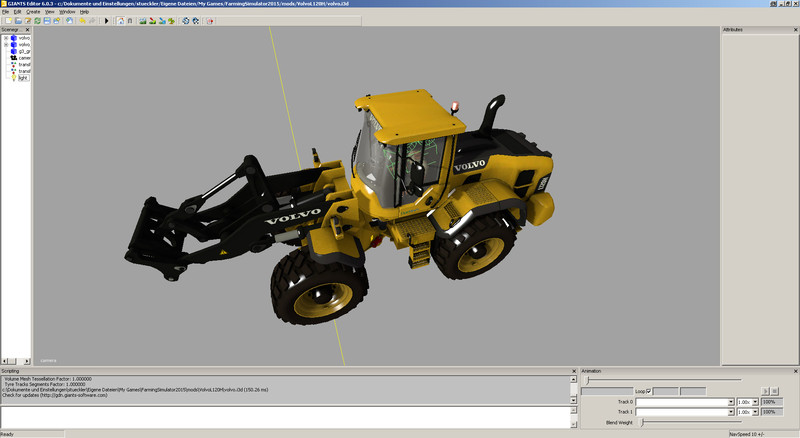Click the Track 1 100% weight field
Image resolution: width=800 pixels, height=438 pixels.
point(772,412)
